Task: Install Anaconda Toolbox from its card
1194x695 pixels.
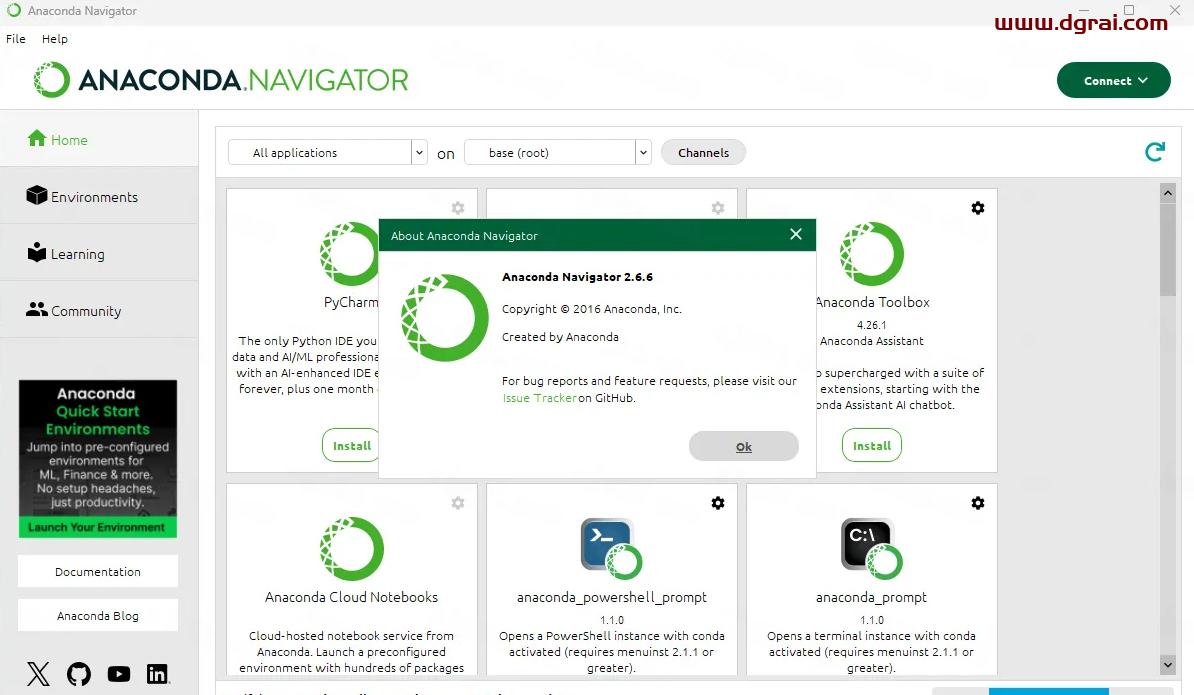Action: [872, 445]
